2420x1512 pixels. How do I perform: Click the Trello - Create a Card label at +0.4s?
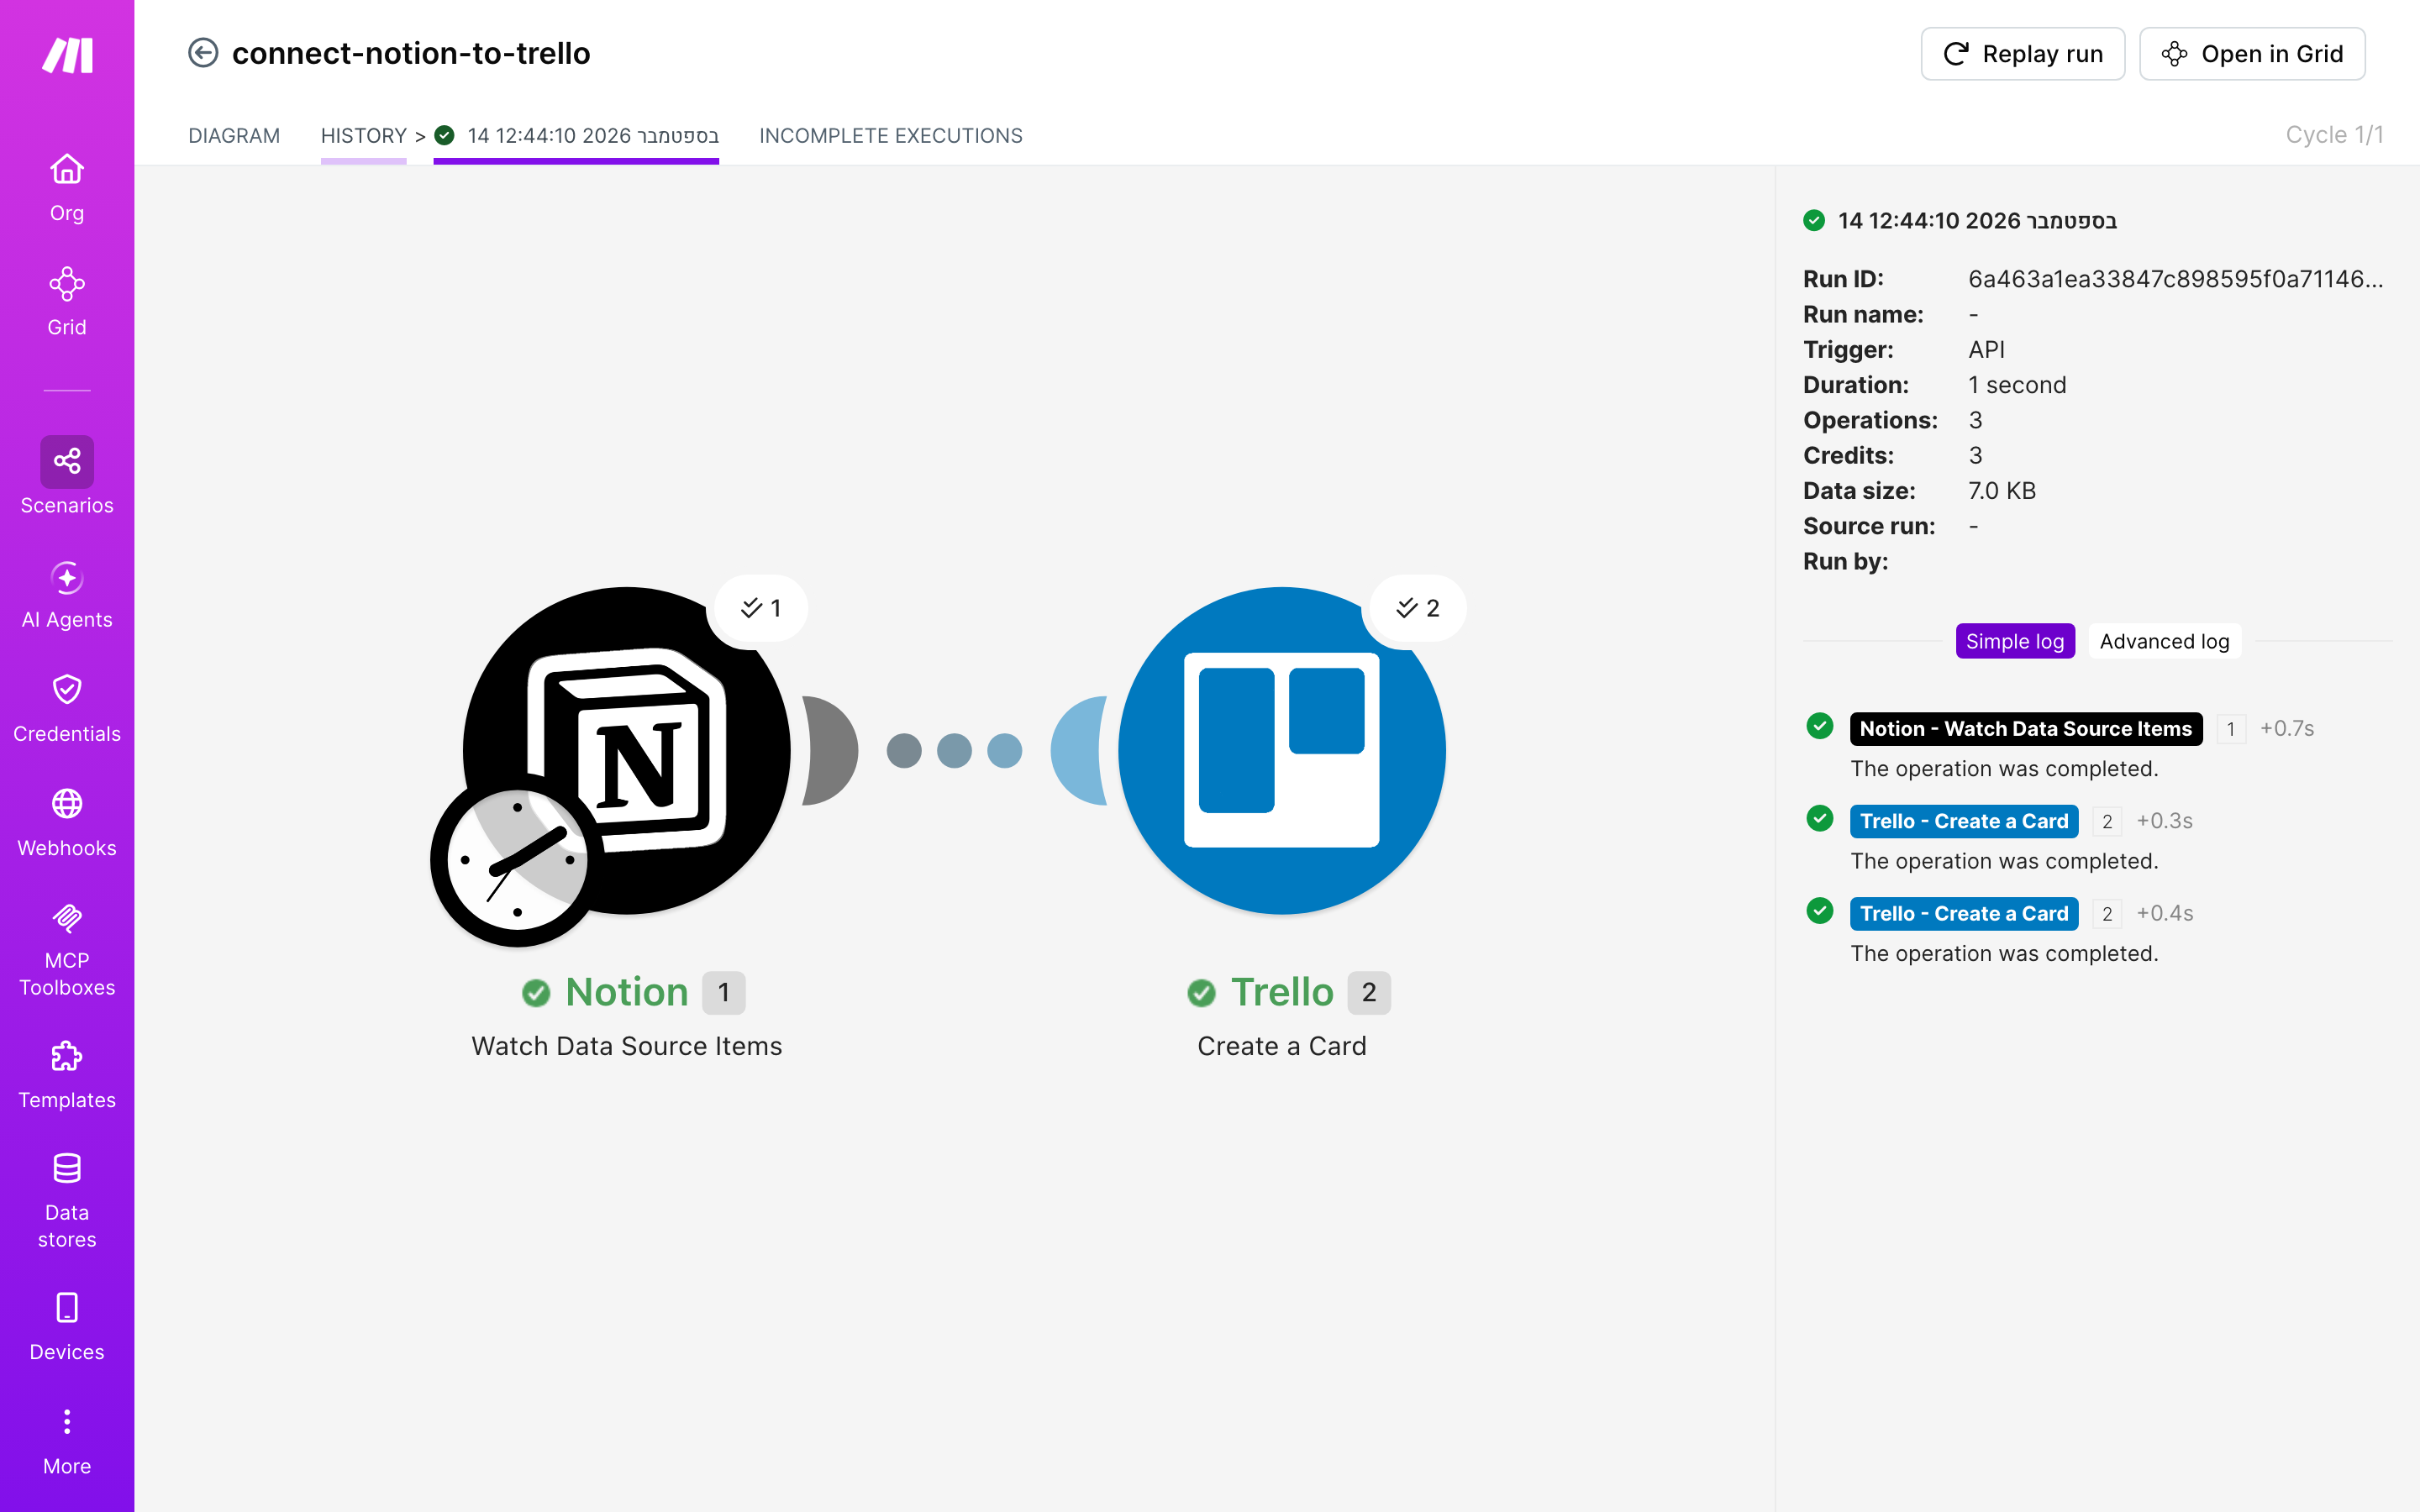click(1963, 913)
